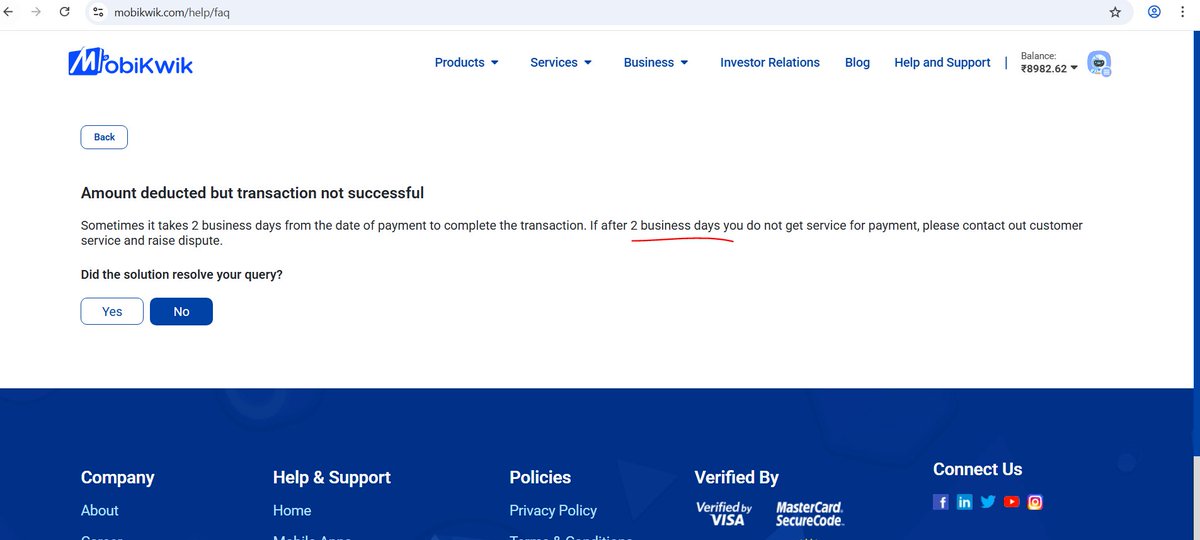Open the Privacy Policy footer link
The image size is (1200, 540).
pos(553,510)
